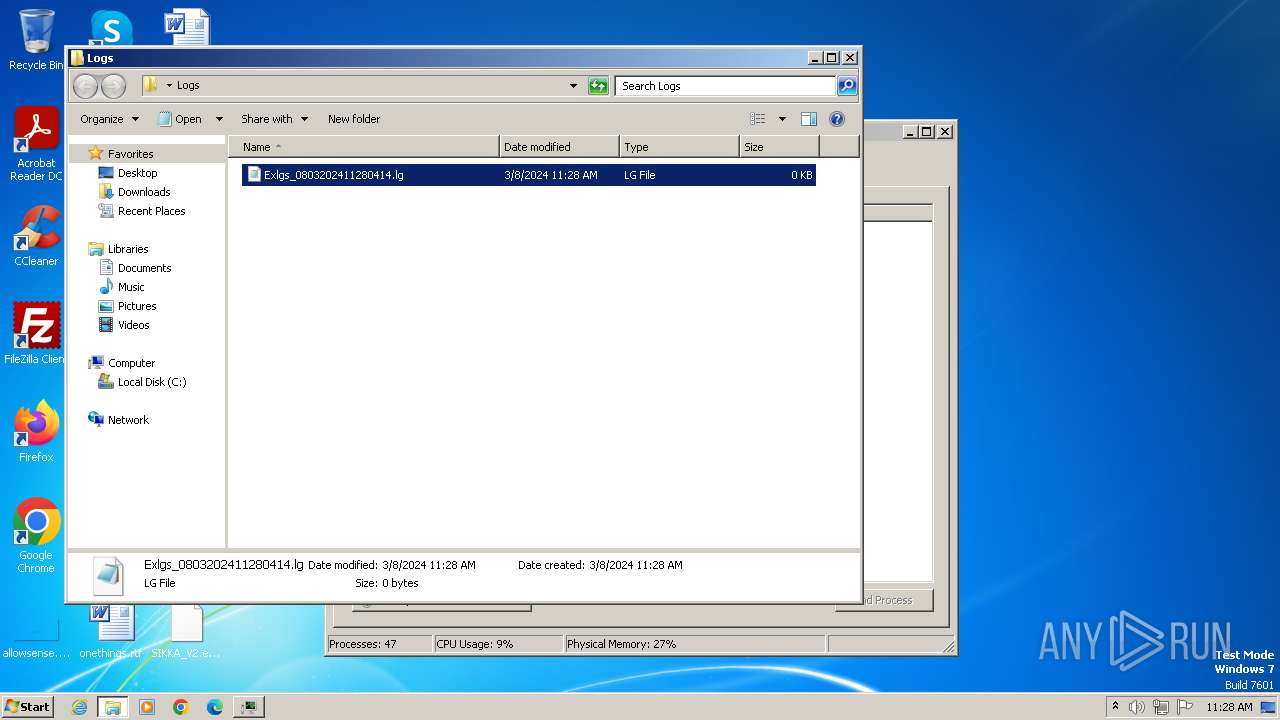Click the Forward navigation arrow in Logs window
Image resolution: width=1280 pixels, height=720 pixels.
click(x=113, y=86)
